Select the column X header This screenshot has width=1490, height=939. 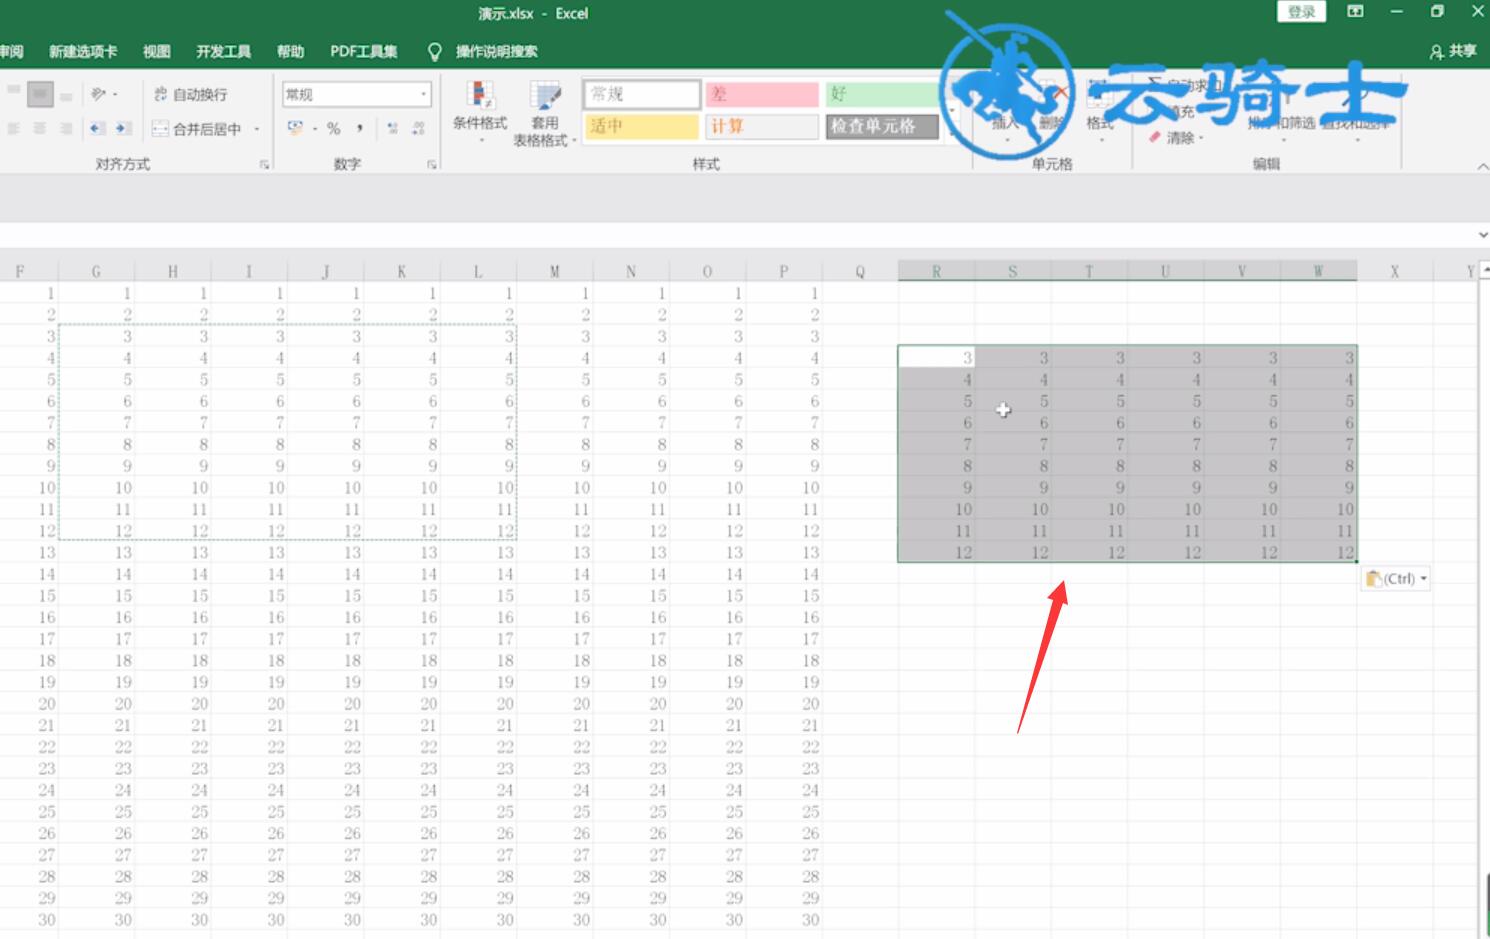tap(1394, 271)
